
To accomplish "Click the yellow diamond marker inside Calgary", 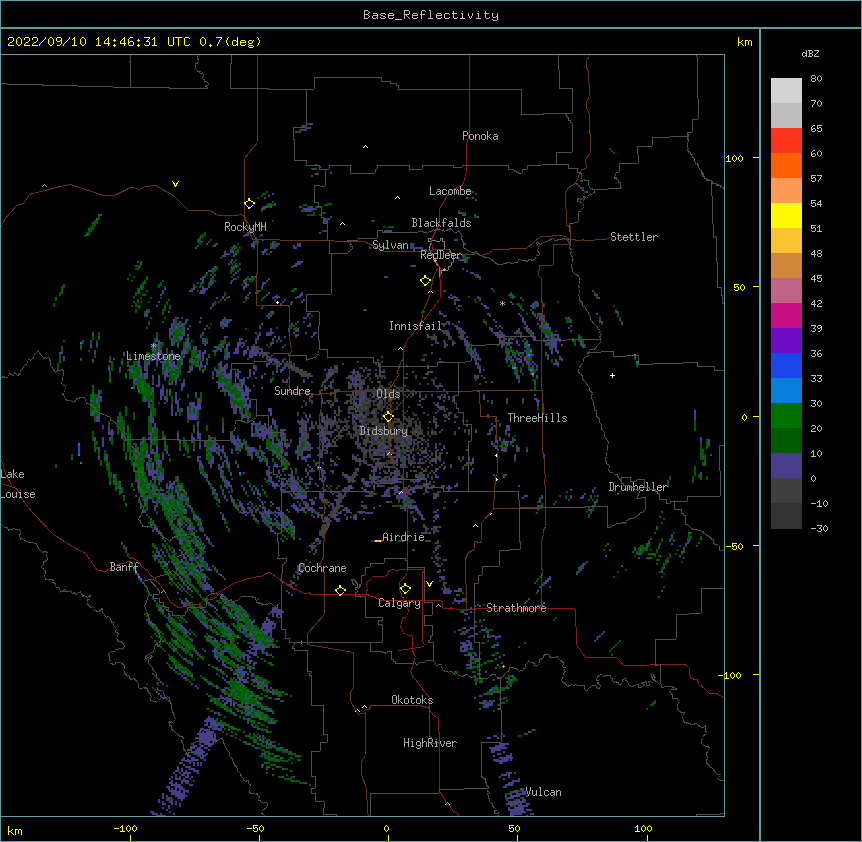I will pyautogui.click(x=405, y=589).
